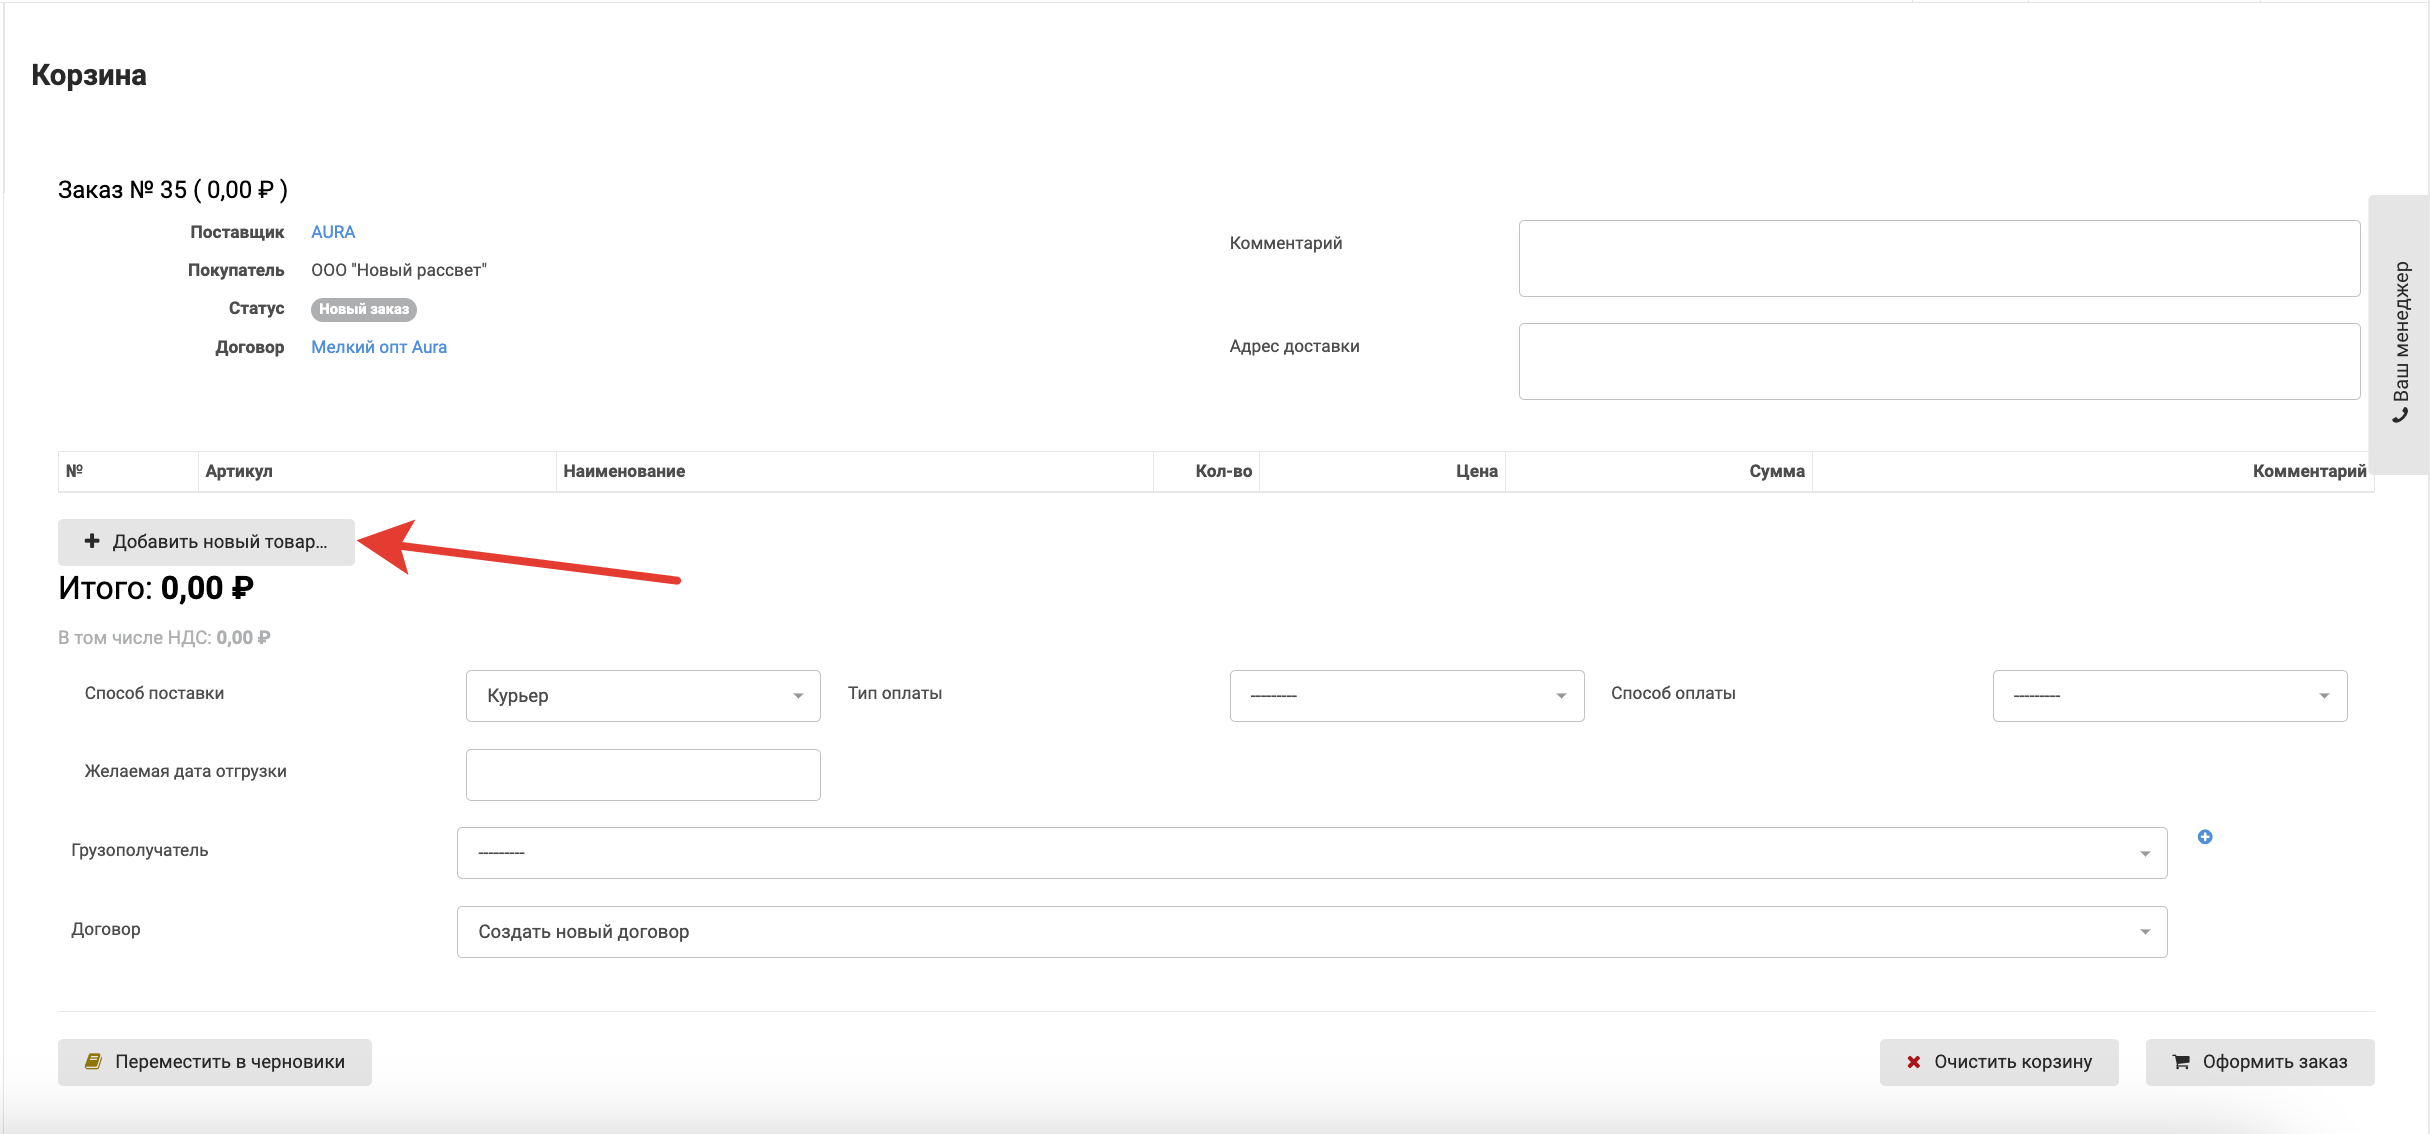This screenshot has height=1134, width=2430.
Task: Expand the Тип оплаты dropdown
Action: coord(1406,696)
